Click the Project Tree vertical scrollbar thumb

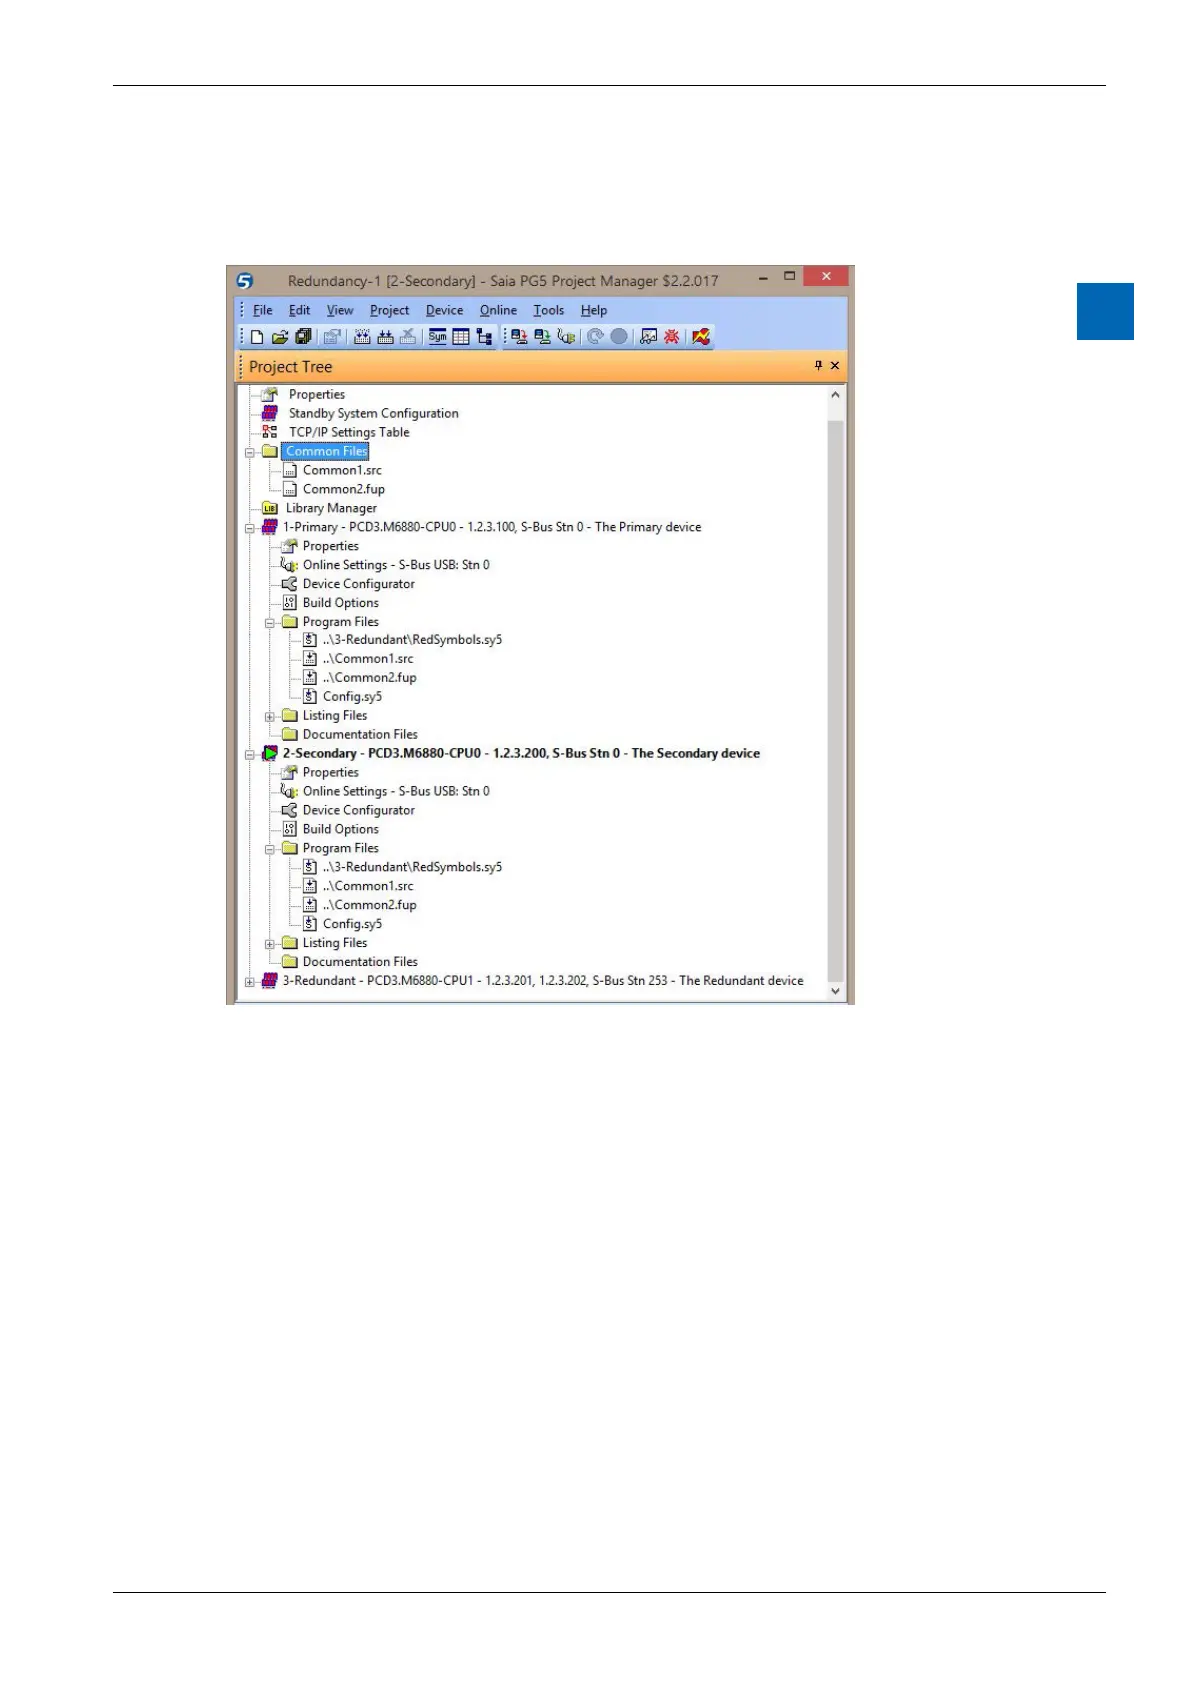[836, 700]
